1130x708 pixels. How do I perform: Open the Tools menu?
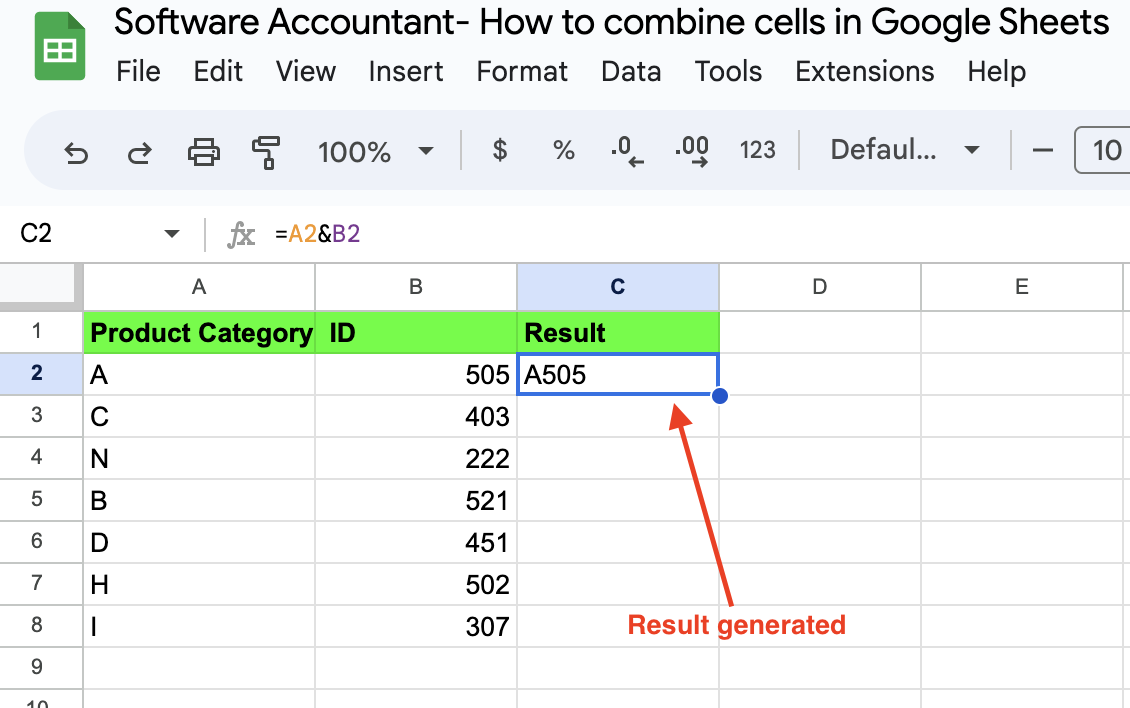pyautogui.click(x=728, y=71)
